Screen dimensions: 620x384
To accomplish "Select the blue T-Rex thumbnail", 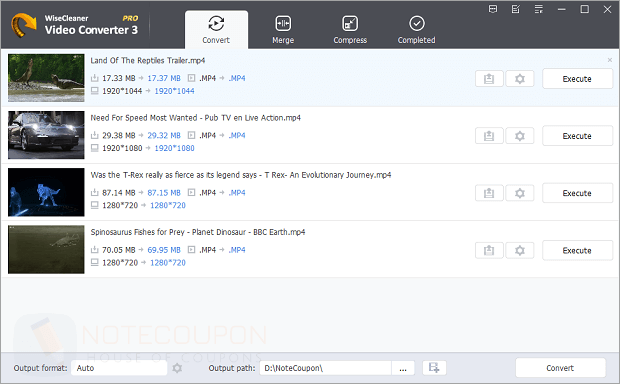I will [x=46, y=192].
